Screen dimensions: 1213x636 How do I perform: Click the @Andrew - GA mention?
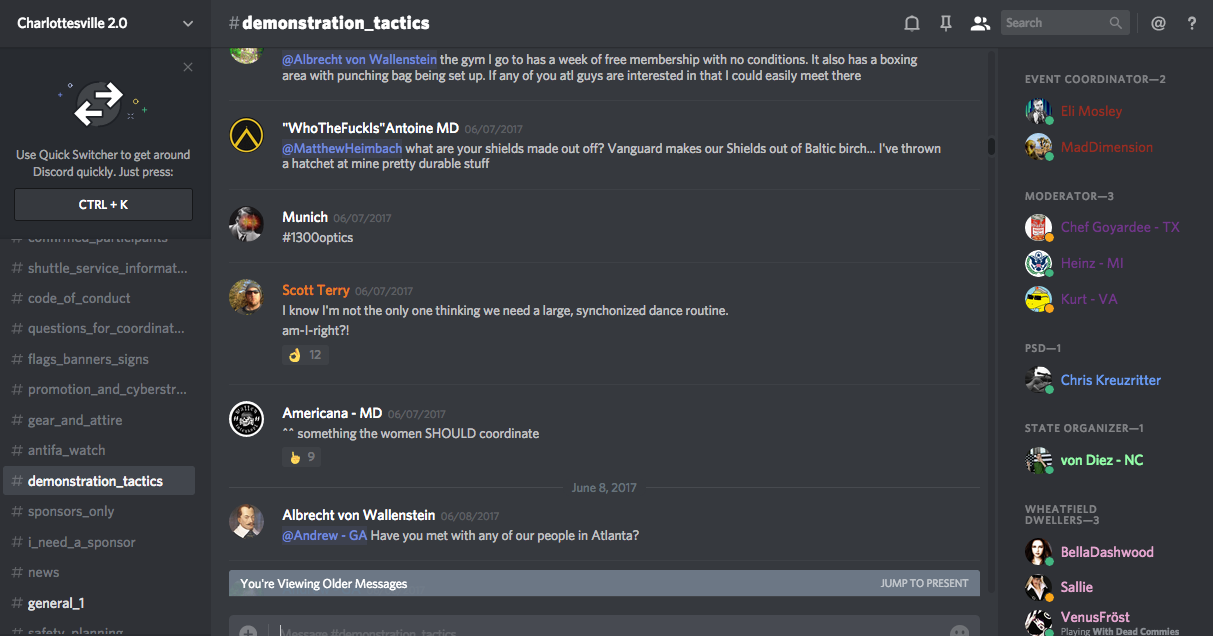point(324,536)
